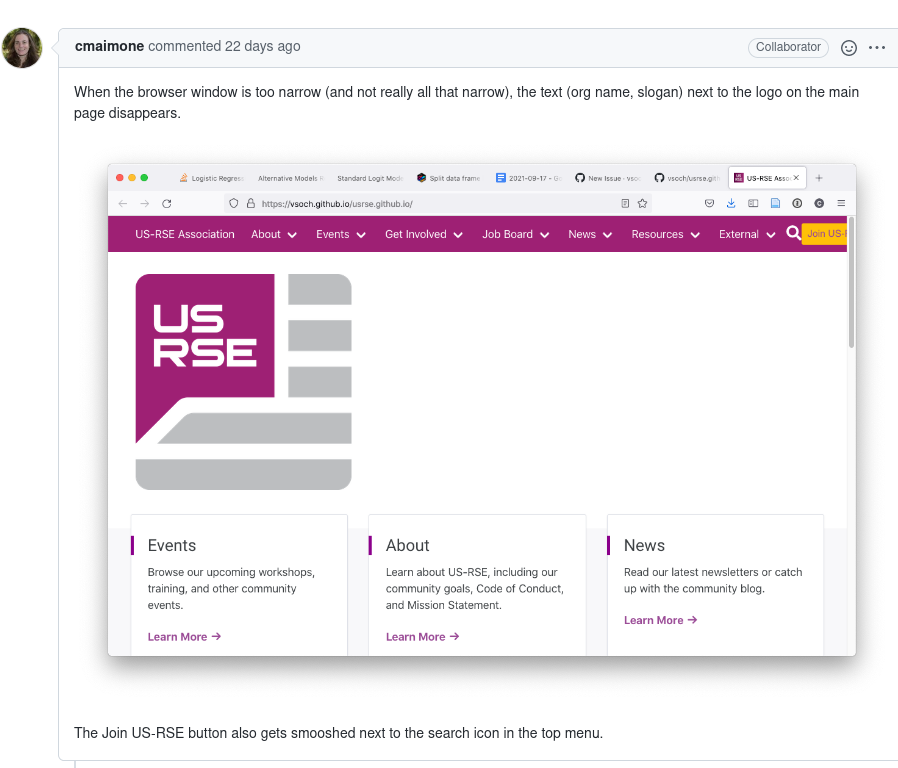Viewport: 898px width, 768px height.
Task: Click the yellow minimize window dot
Action: tap(132, 178)
